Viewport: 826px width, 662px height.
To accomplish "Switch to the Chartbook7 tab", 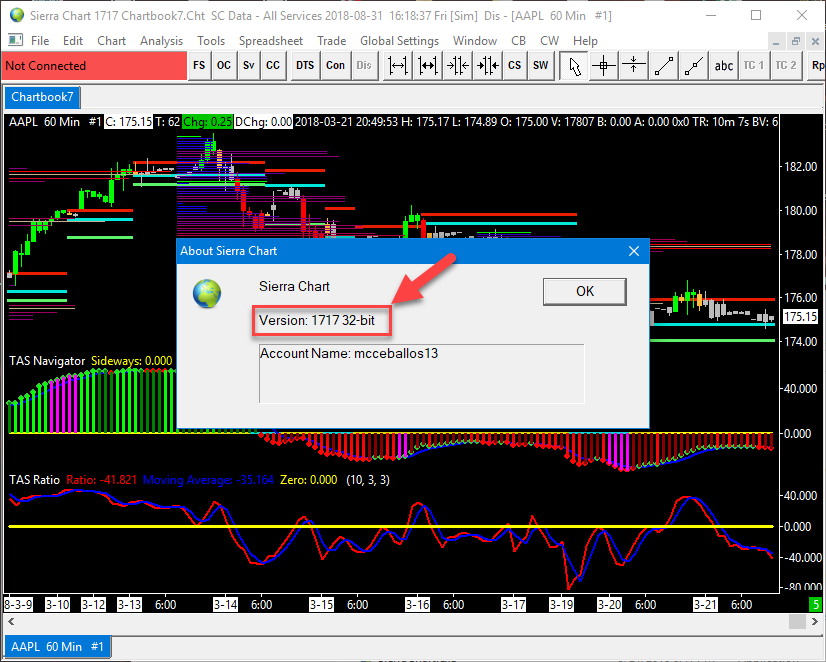I will click(42, 97).
